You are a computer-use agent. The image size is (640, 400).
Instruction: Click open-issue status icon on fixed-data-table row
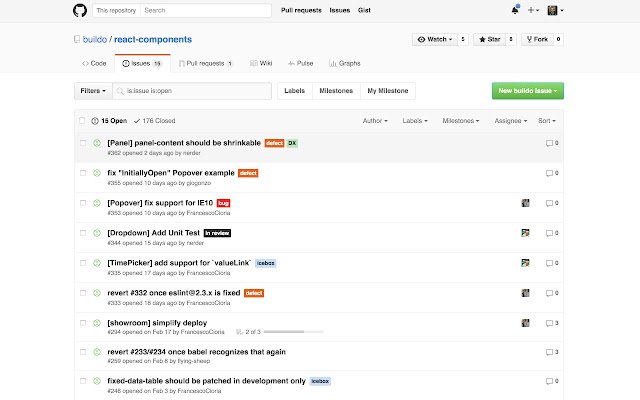(97, 381)
